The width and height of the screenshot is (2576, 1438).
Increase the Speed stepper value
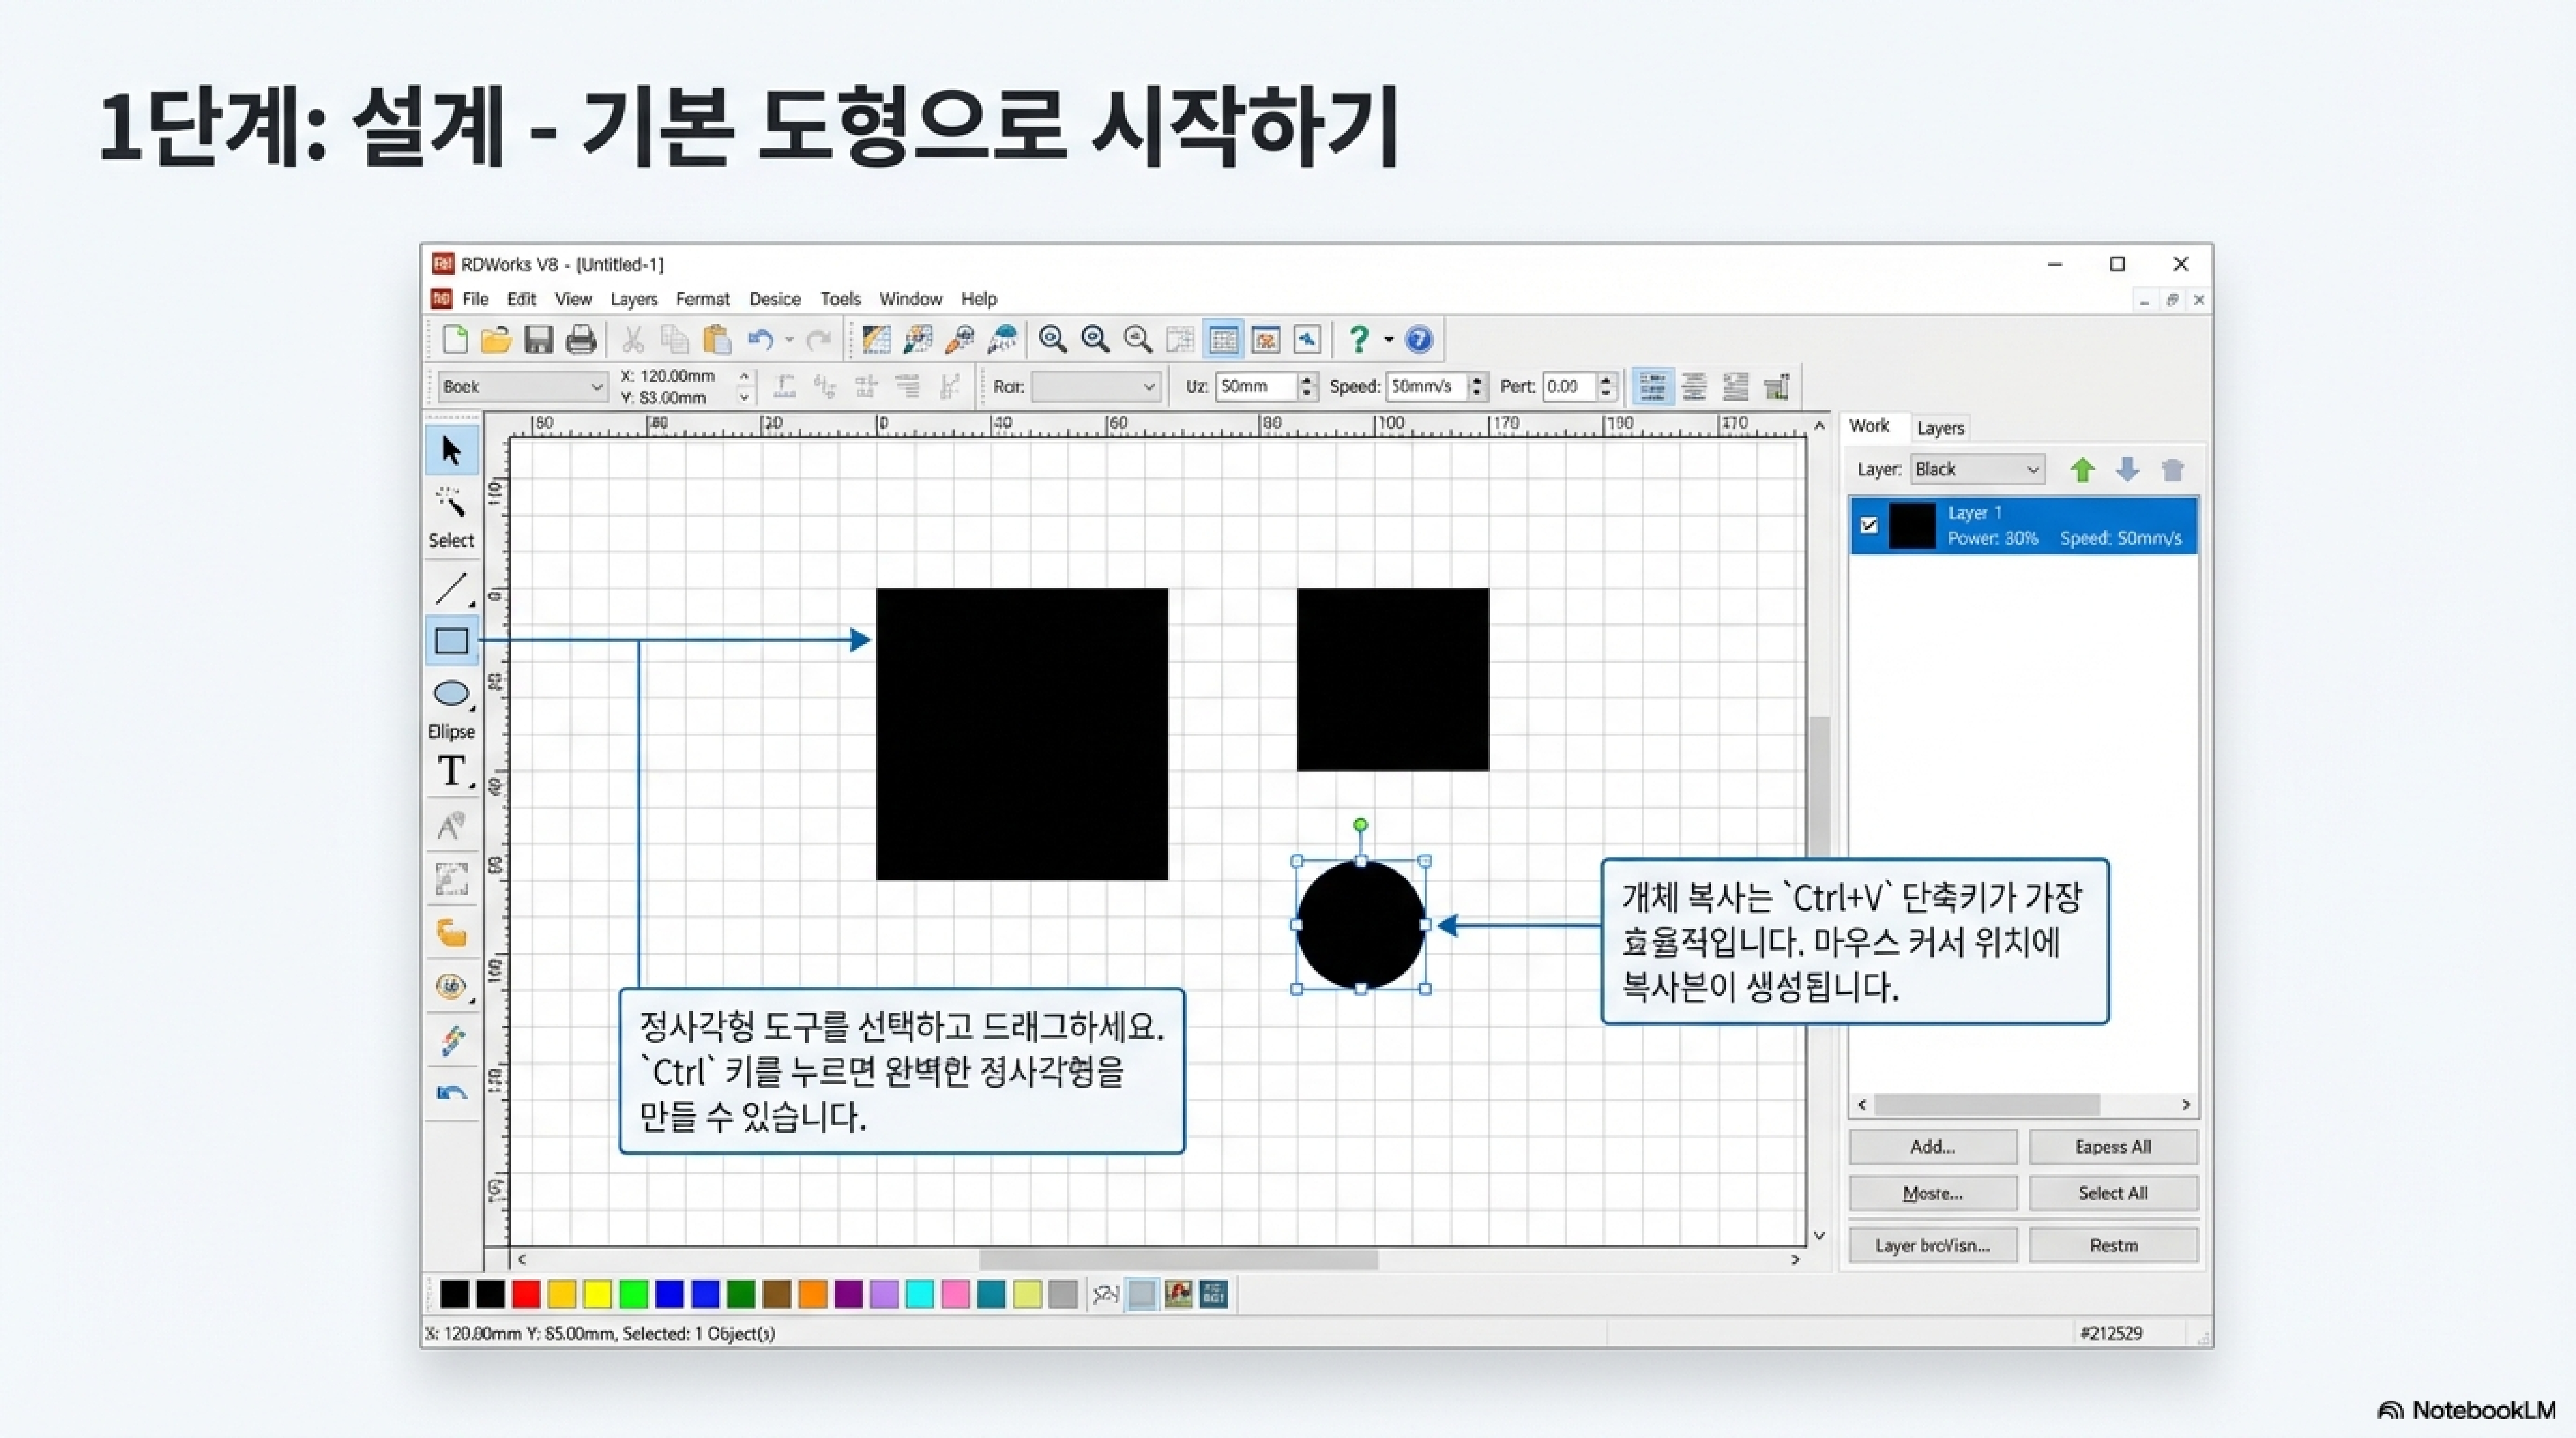(x=1477, y=380)
